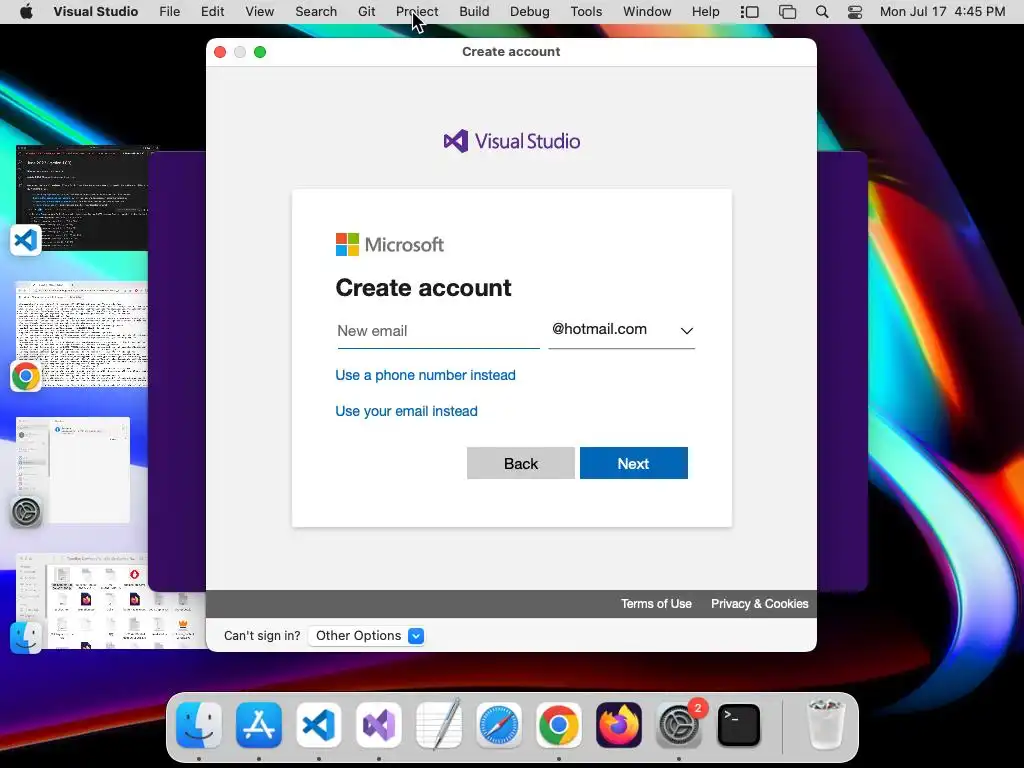Open the Window menu
1024x768 pixels.
coord(647,12)
